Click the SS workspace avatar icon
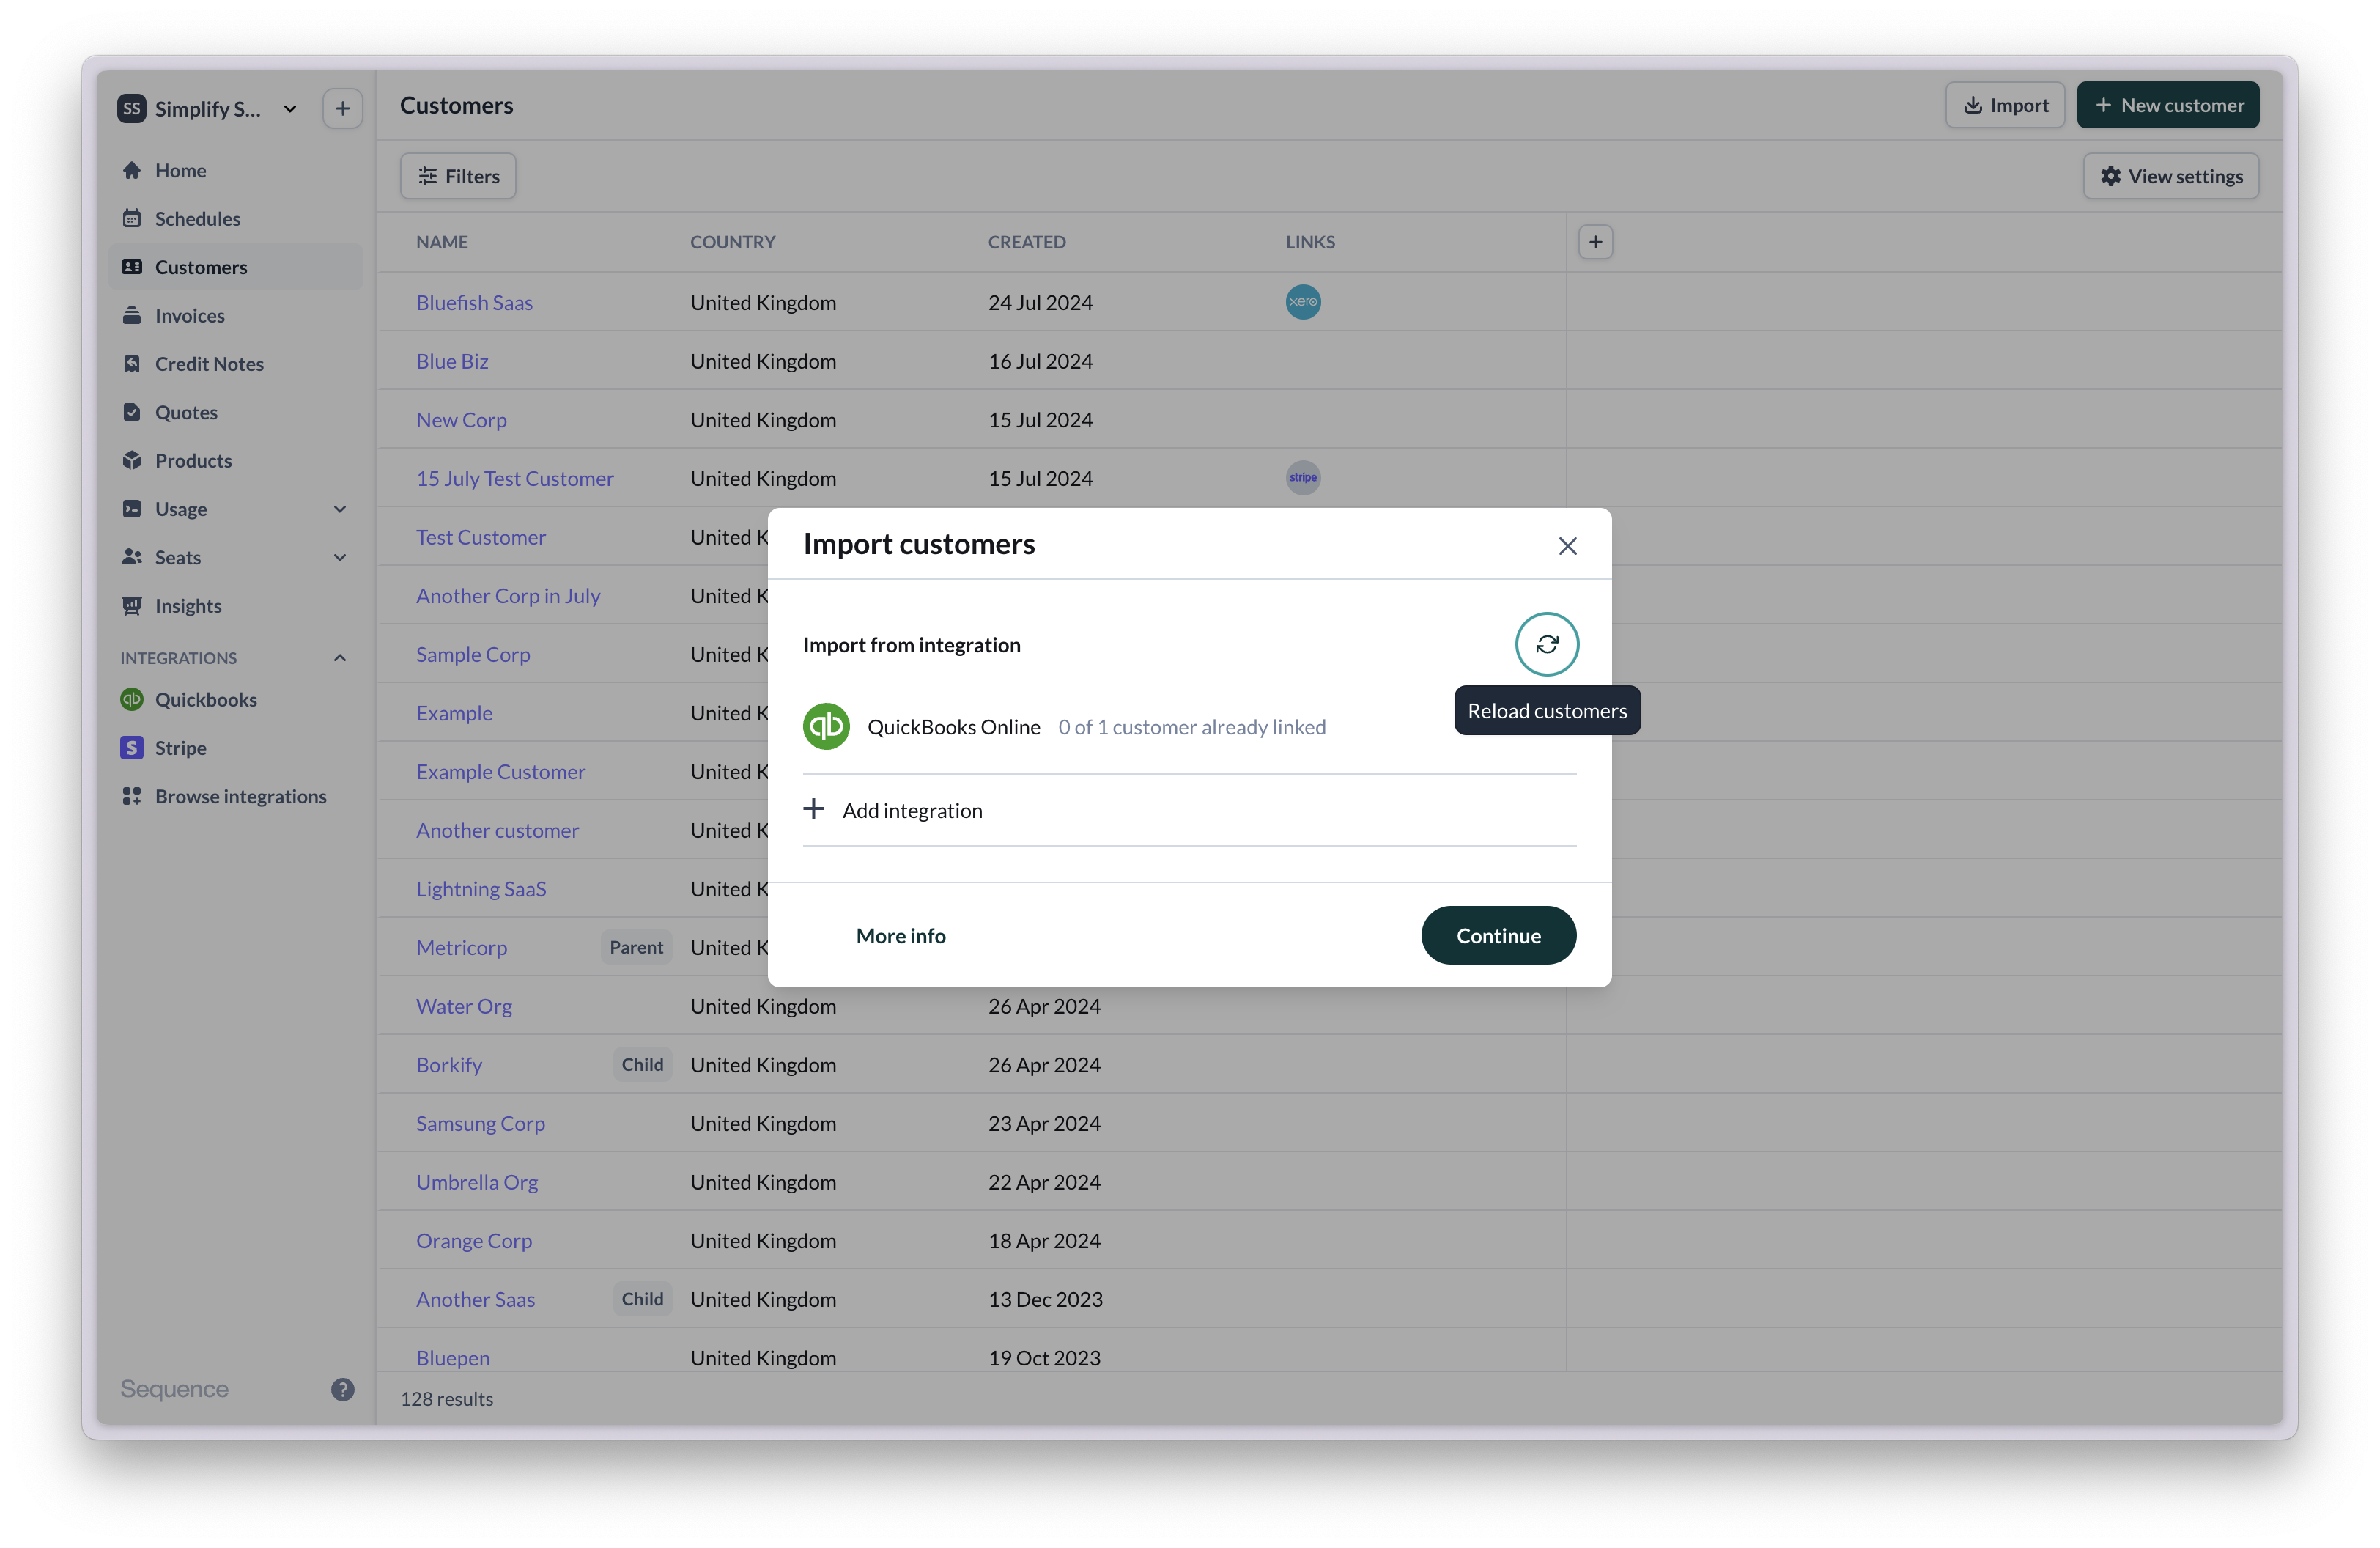Viewport: 2380px width, 1548px height. pos(132,108)
